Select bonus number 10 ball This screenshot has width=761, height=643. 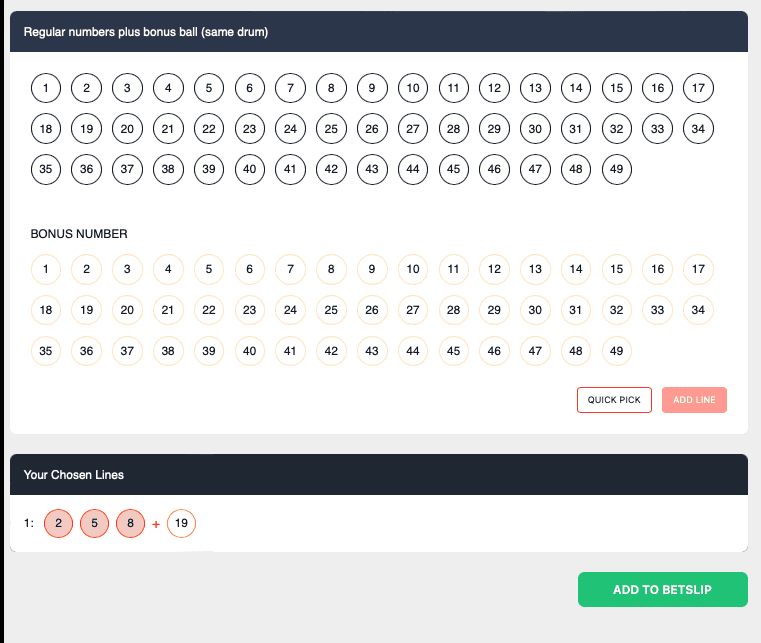click(x=413, y=269)
